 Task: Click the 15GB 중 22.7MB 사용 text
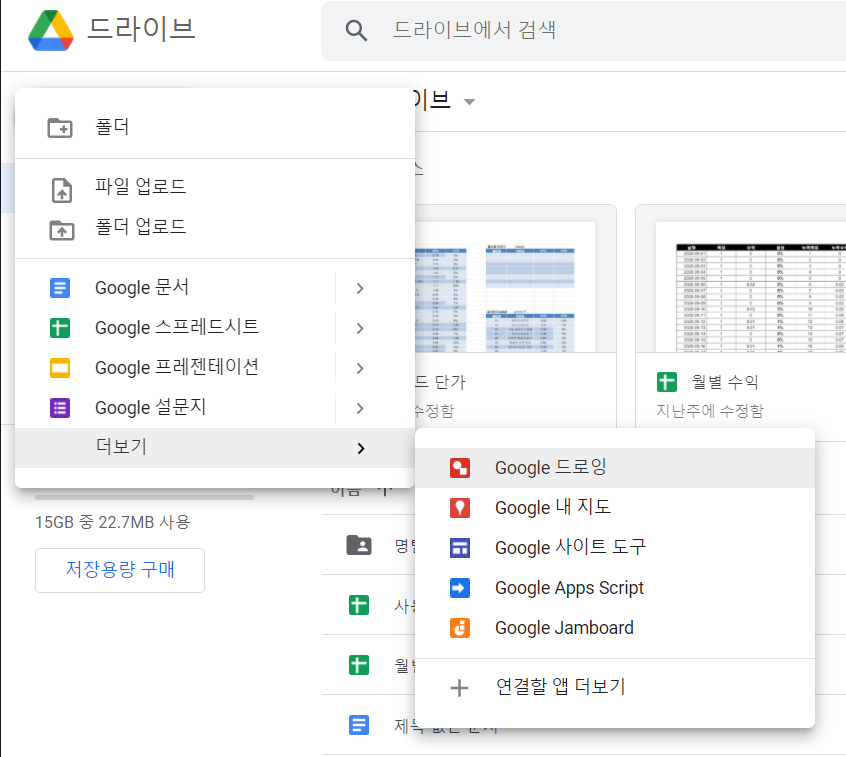point(113,522)
